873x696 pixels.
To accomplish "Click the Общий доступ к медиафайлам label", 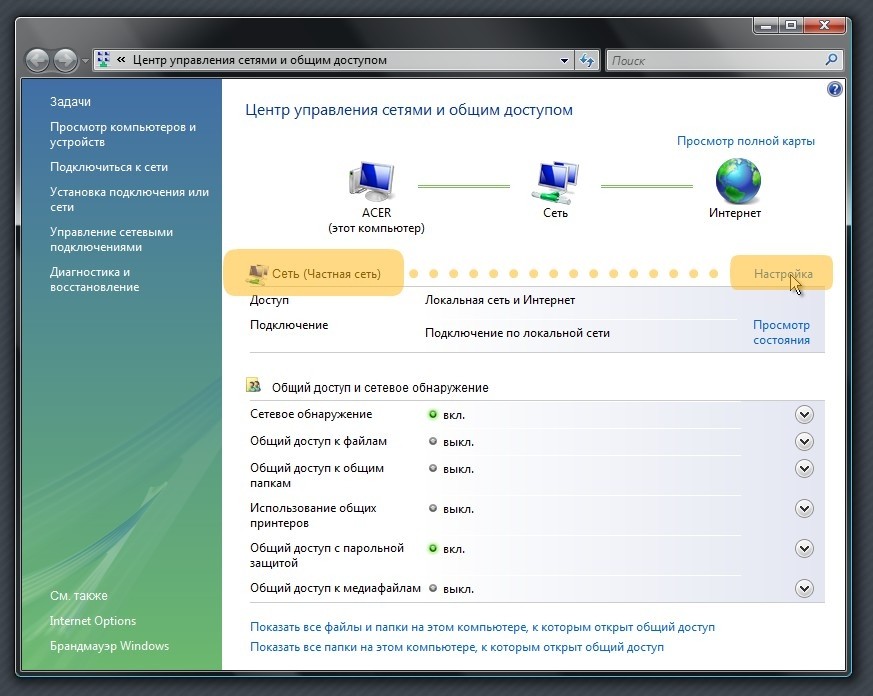I will tap(335, 588).
